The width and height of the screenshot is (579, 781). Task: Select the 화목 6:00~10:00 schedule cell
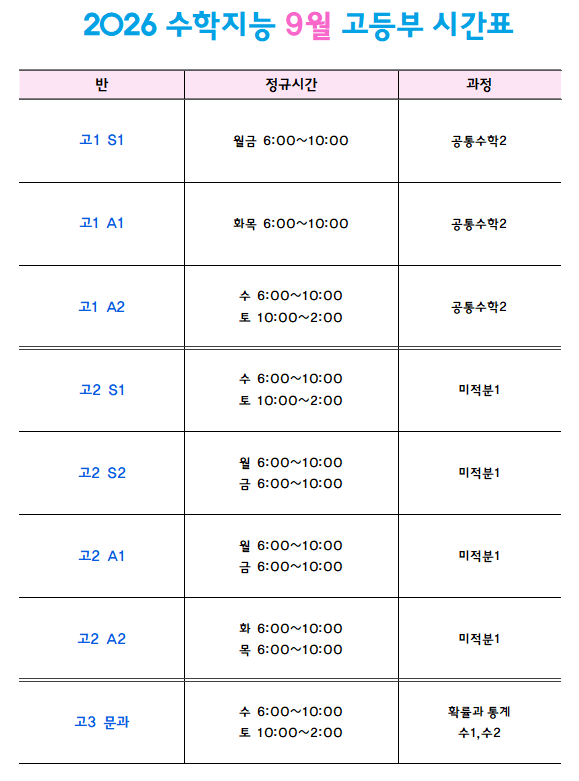(x=291, y=224)
